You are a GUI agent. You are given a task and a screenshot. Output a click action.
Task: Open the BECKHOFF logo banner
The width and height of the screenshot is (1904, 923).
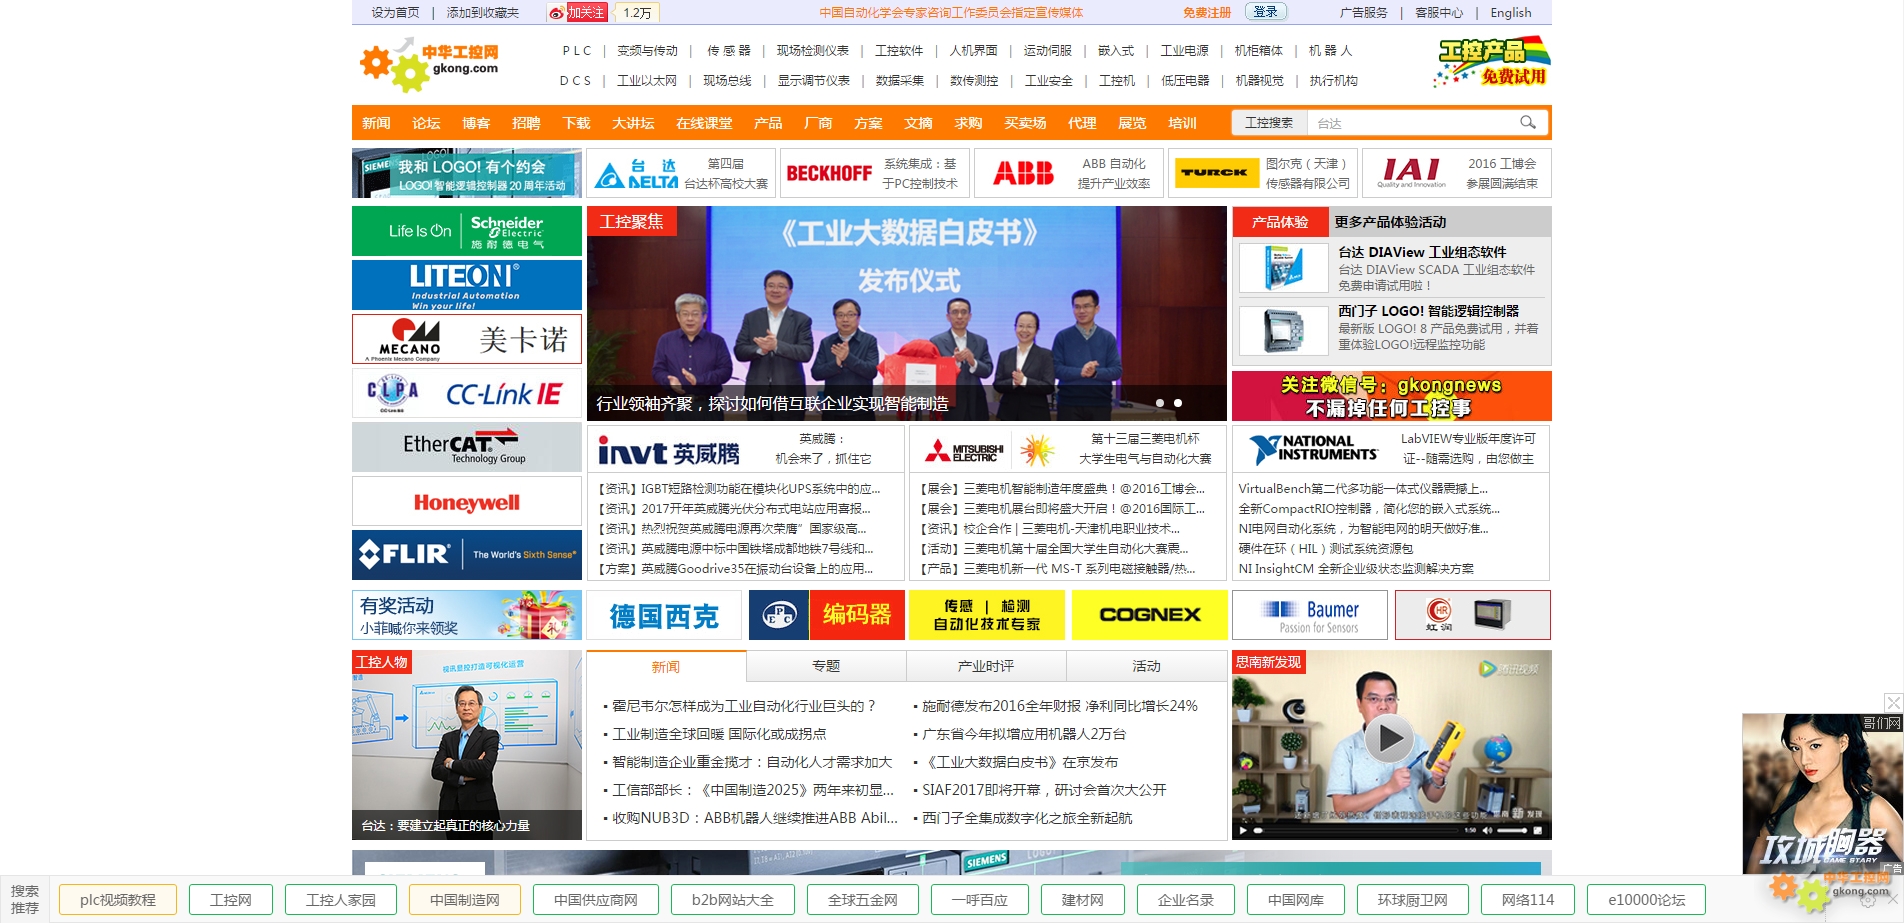829,173
